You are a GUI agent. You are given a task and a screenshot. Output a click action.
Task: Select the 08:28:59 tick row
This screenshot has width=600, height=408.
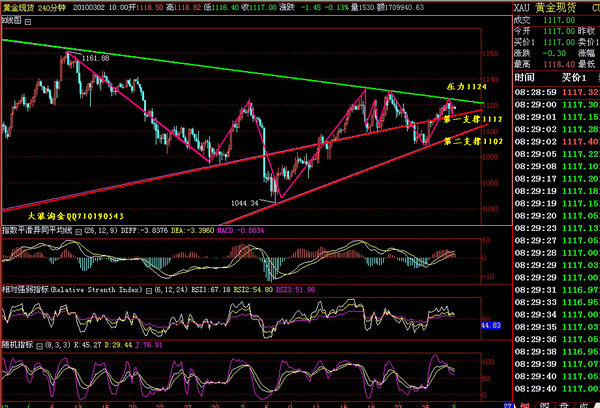click(x=557, y=92)
